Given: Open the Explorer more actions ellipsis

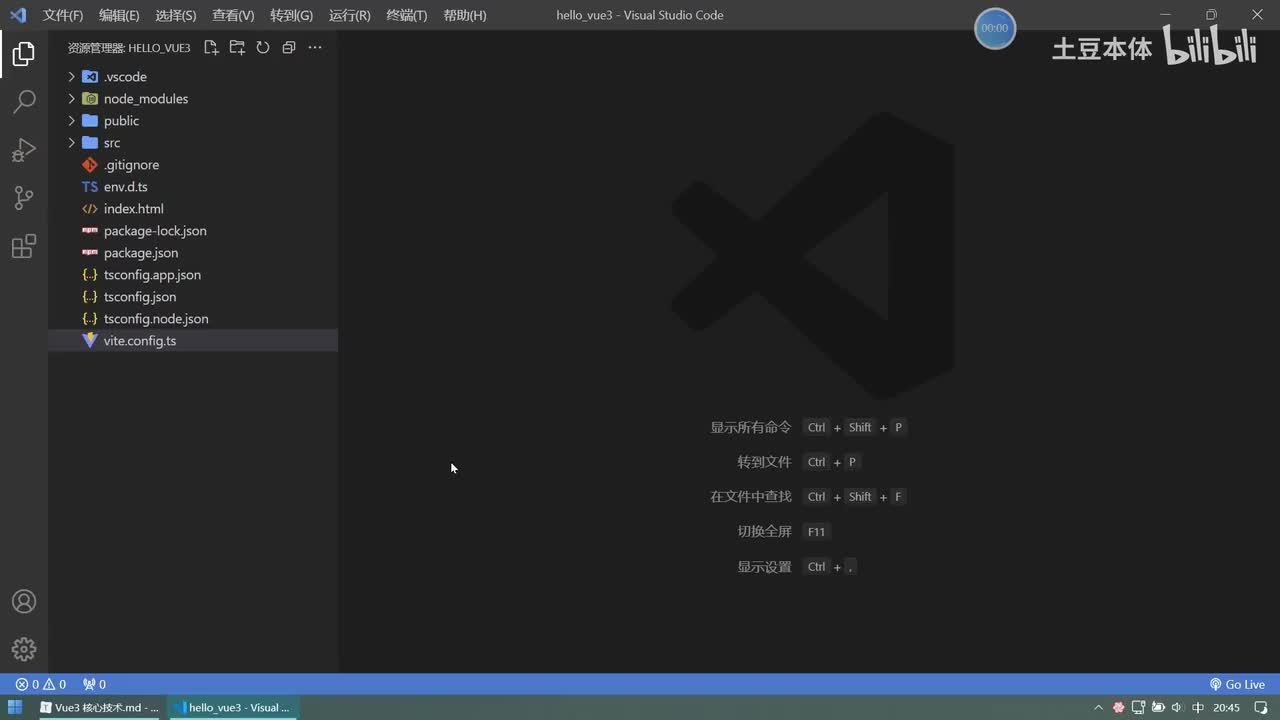Looking at the screenshot, I should coord(315,47).
